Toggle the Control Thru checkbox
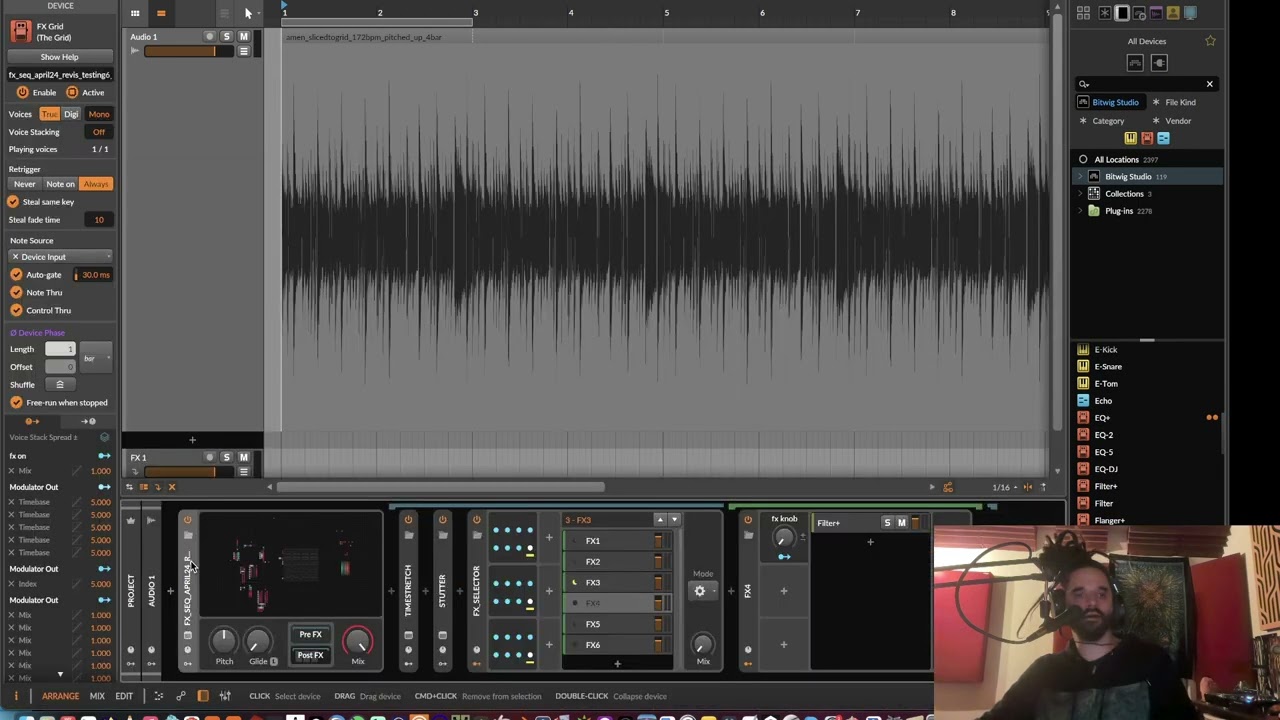 [16, 310]
